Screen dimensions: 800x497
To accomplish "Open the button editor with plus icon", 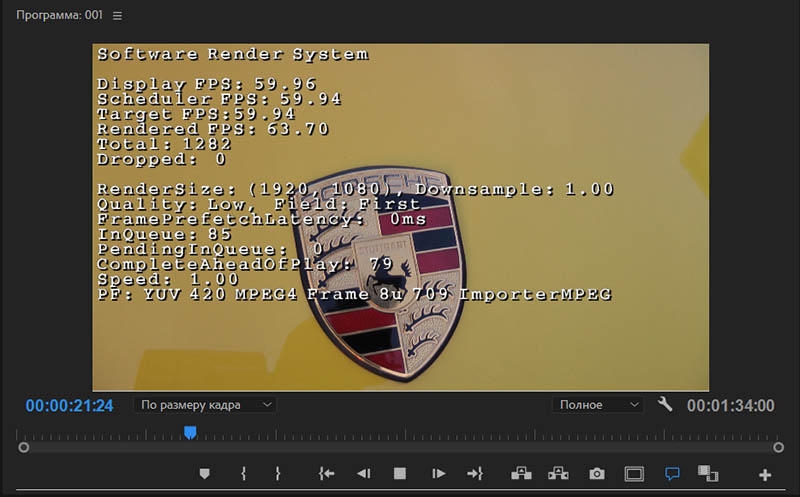I will [x=765, y=475].
